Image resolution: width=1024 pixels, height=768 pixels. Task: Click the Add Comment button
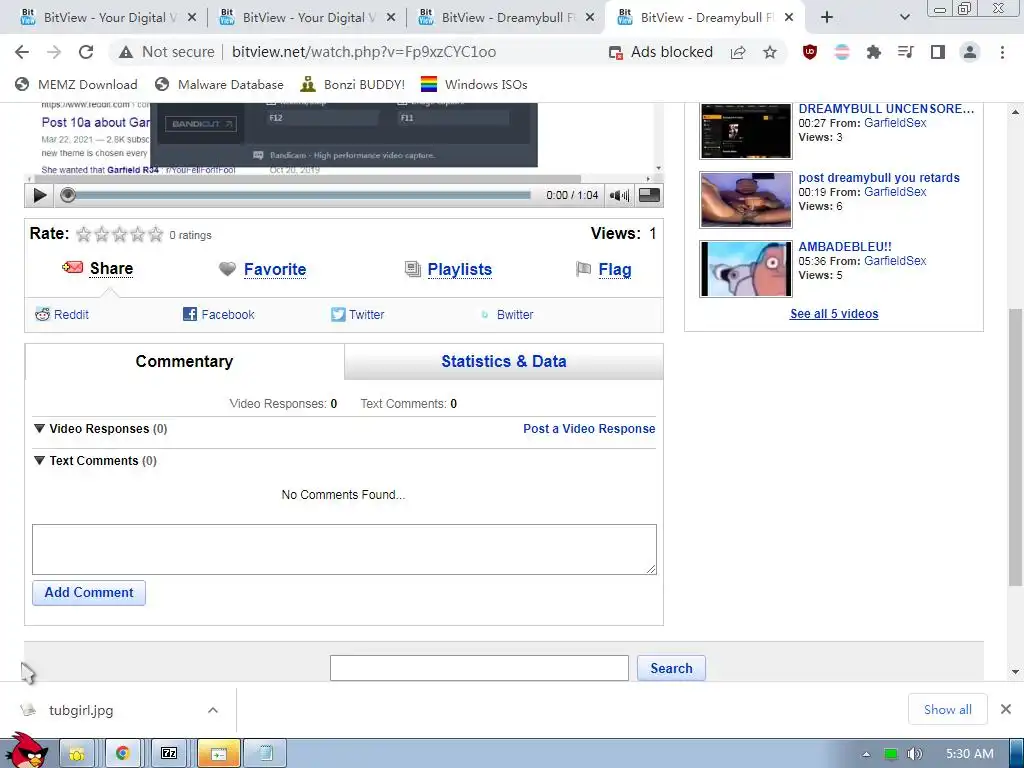(x=89, y=592)
